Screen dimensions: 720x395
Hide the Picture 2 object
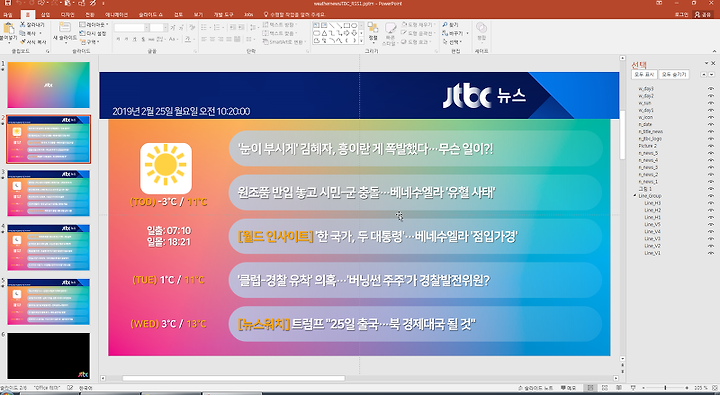711,146
